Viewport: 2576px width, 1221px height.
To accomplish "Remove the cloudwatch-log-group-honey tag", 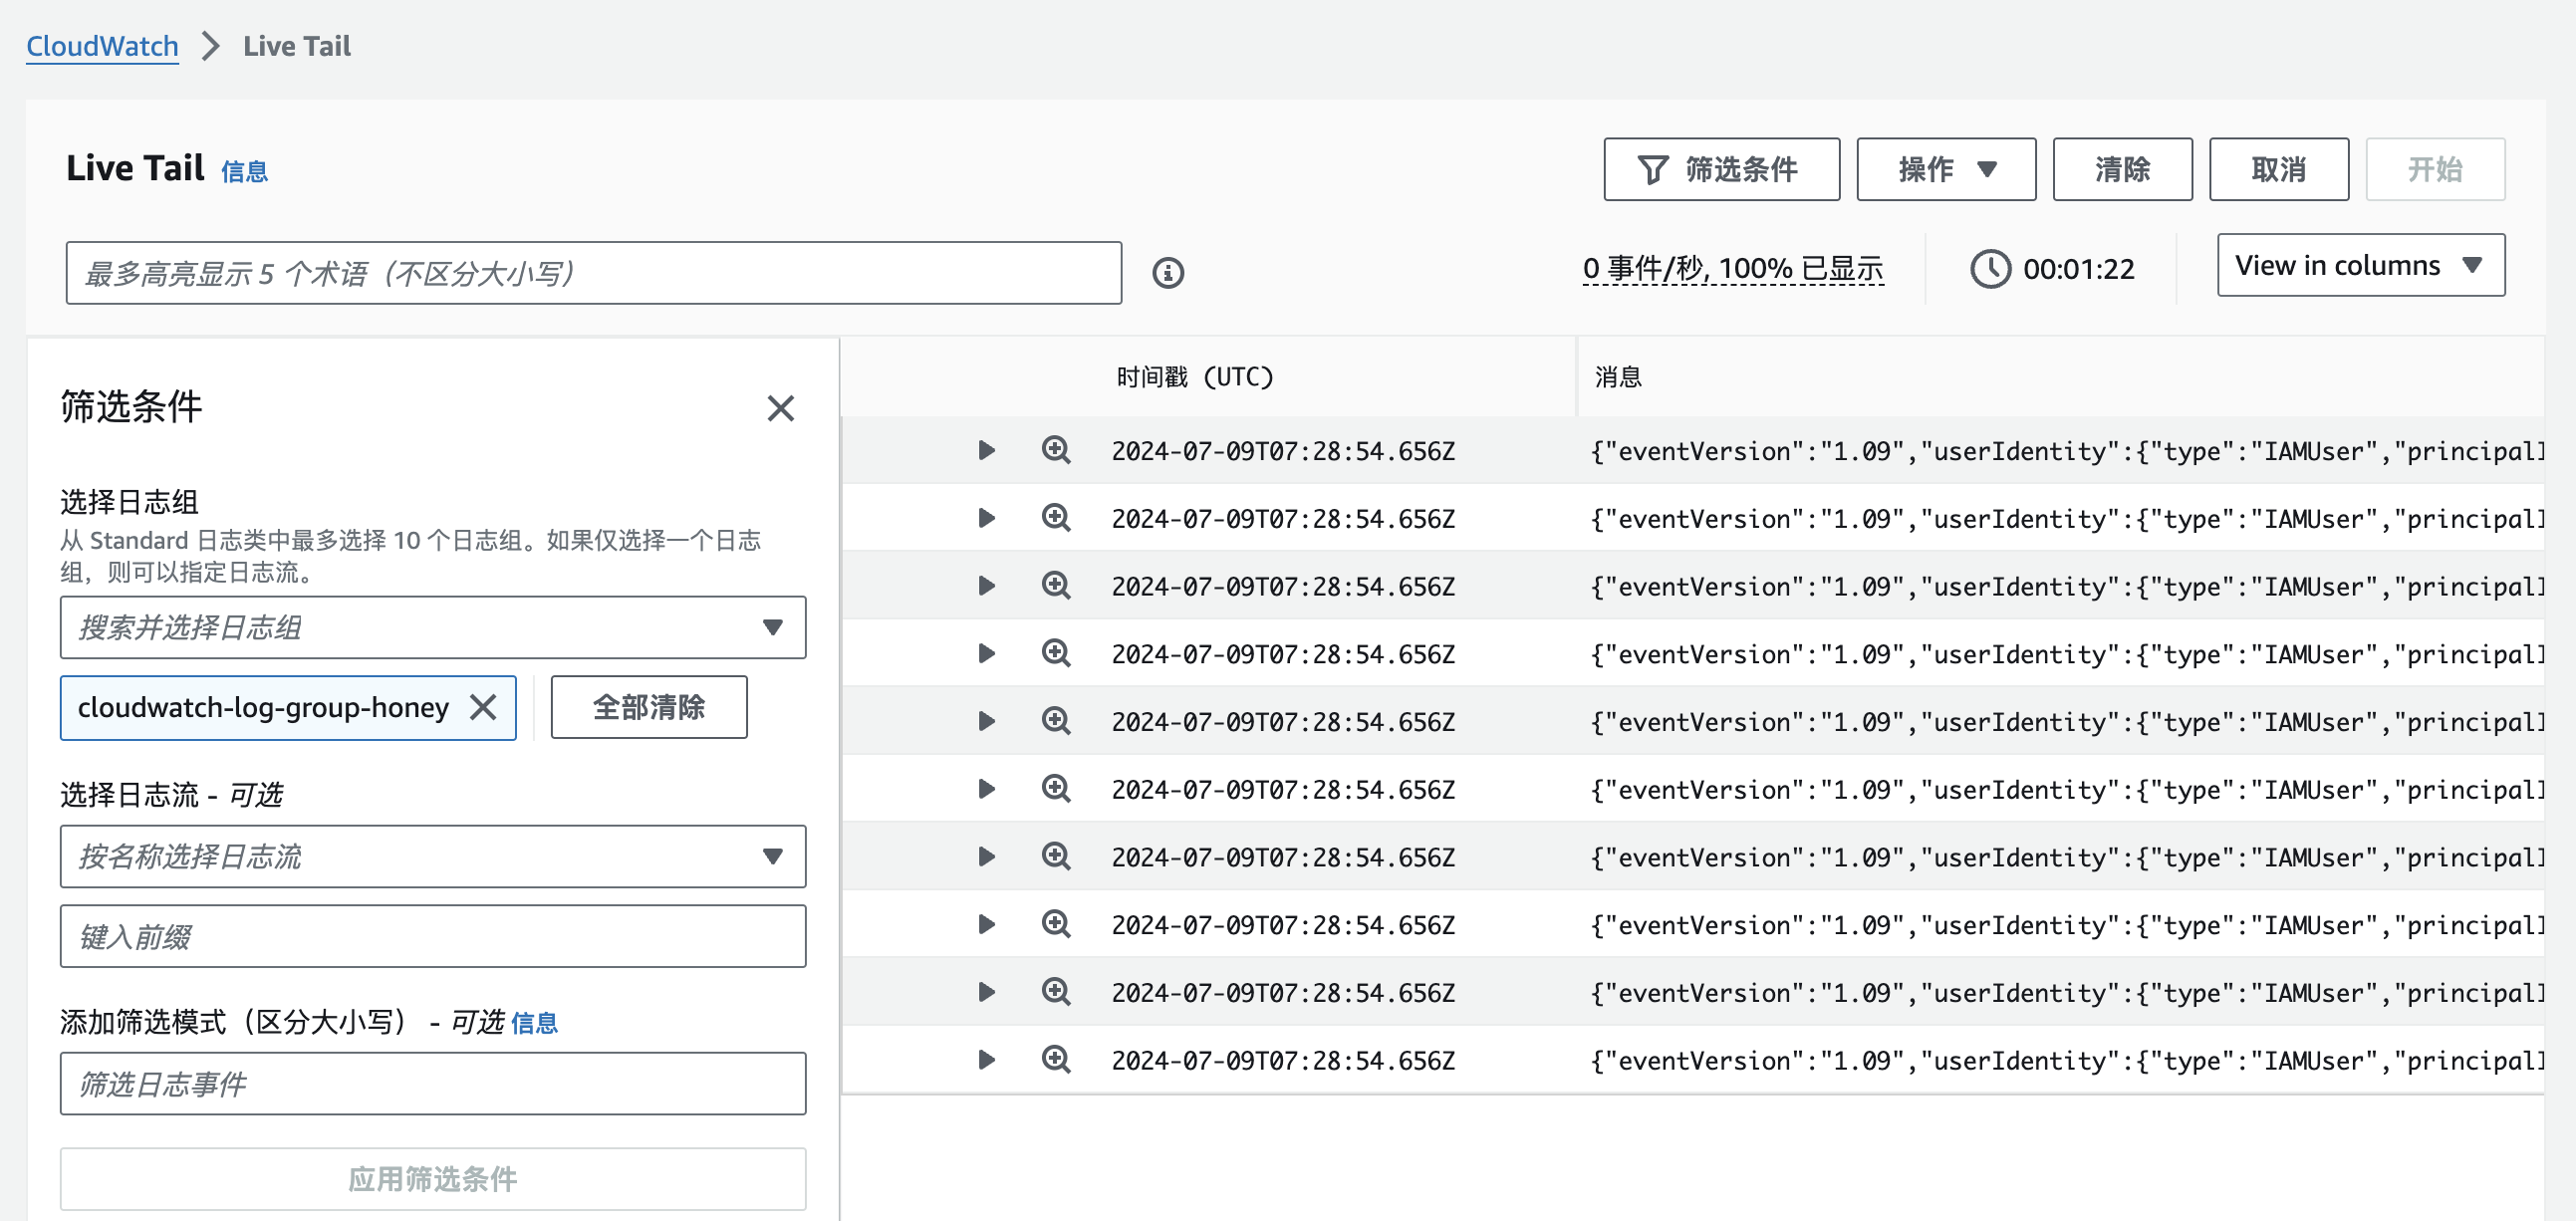I will point(484,708).
